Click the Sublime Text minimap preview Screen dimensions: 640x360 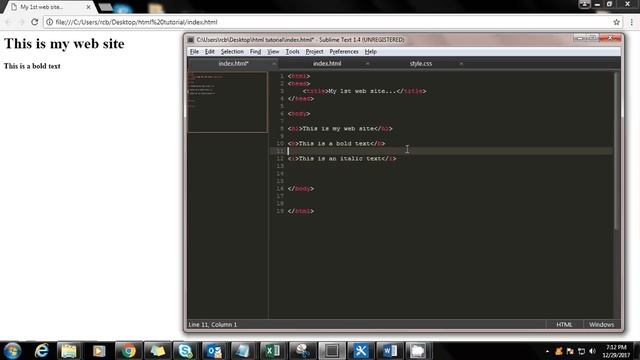point(227,102)
